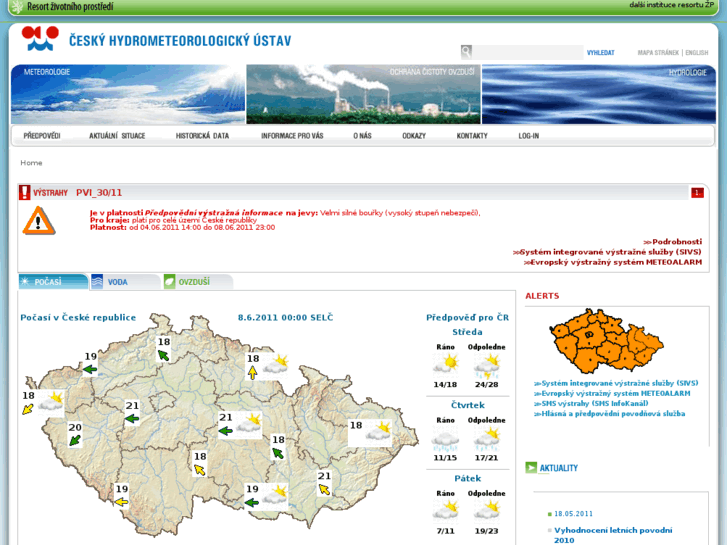Switch to the VODA tab
This screenshot has height=545, width=727.
125,282
